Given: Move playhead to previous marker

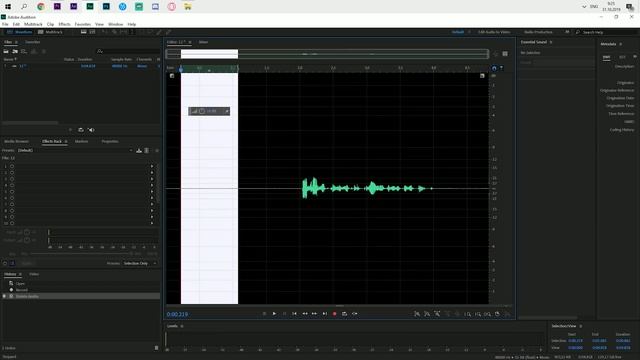Looking at the screenshot, I should [x=294, y=313].
